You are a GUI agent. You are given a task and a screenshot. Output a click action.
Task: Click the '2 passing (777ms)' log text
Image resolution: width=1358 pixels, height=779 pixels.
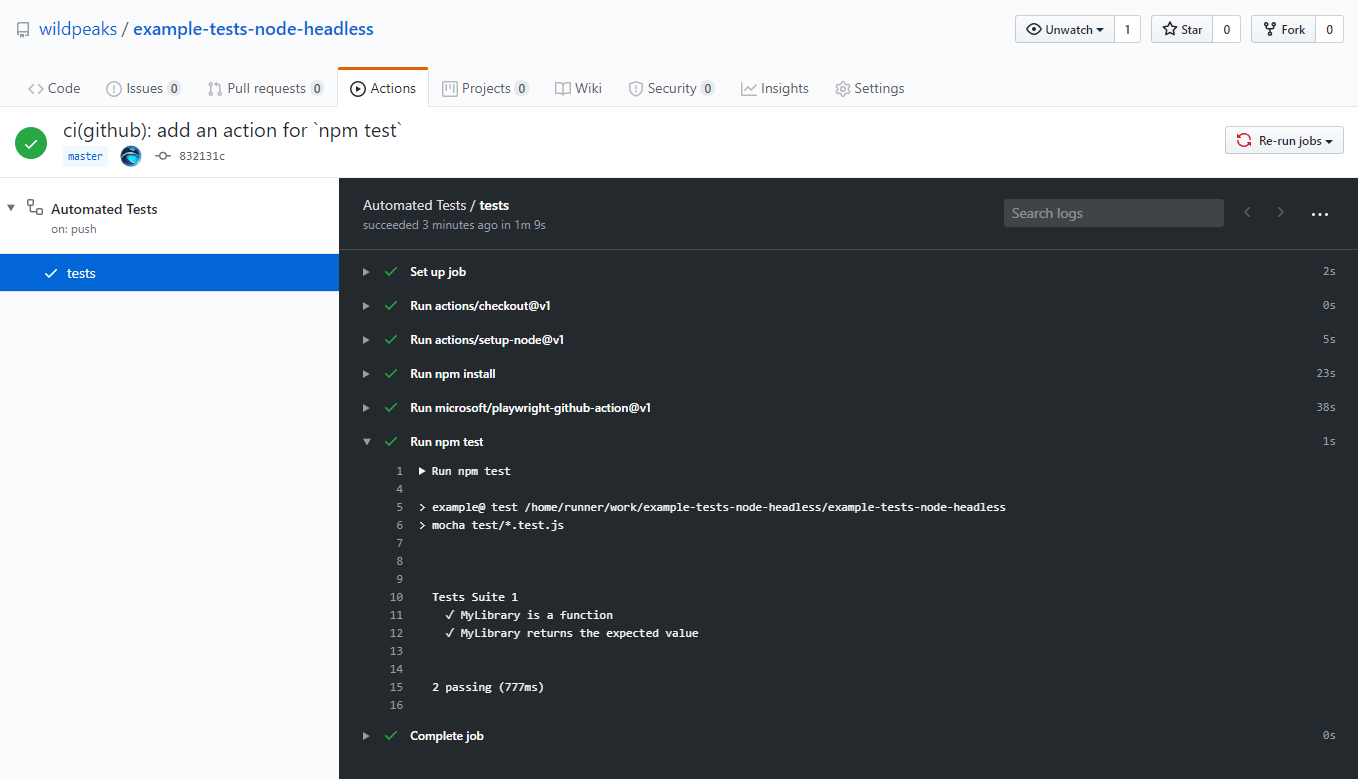[488, 687]
